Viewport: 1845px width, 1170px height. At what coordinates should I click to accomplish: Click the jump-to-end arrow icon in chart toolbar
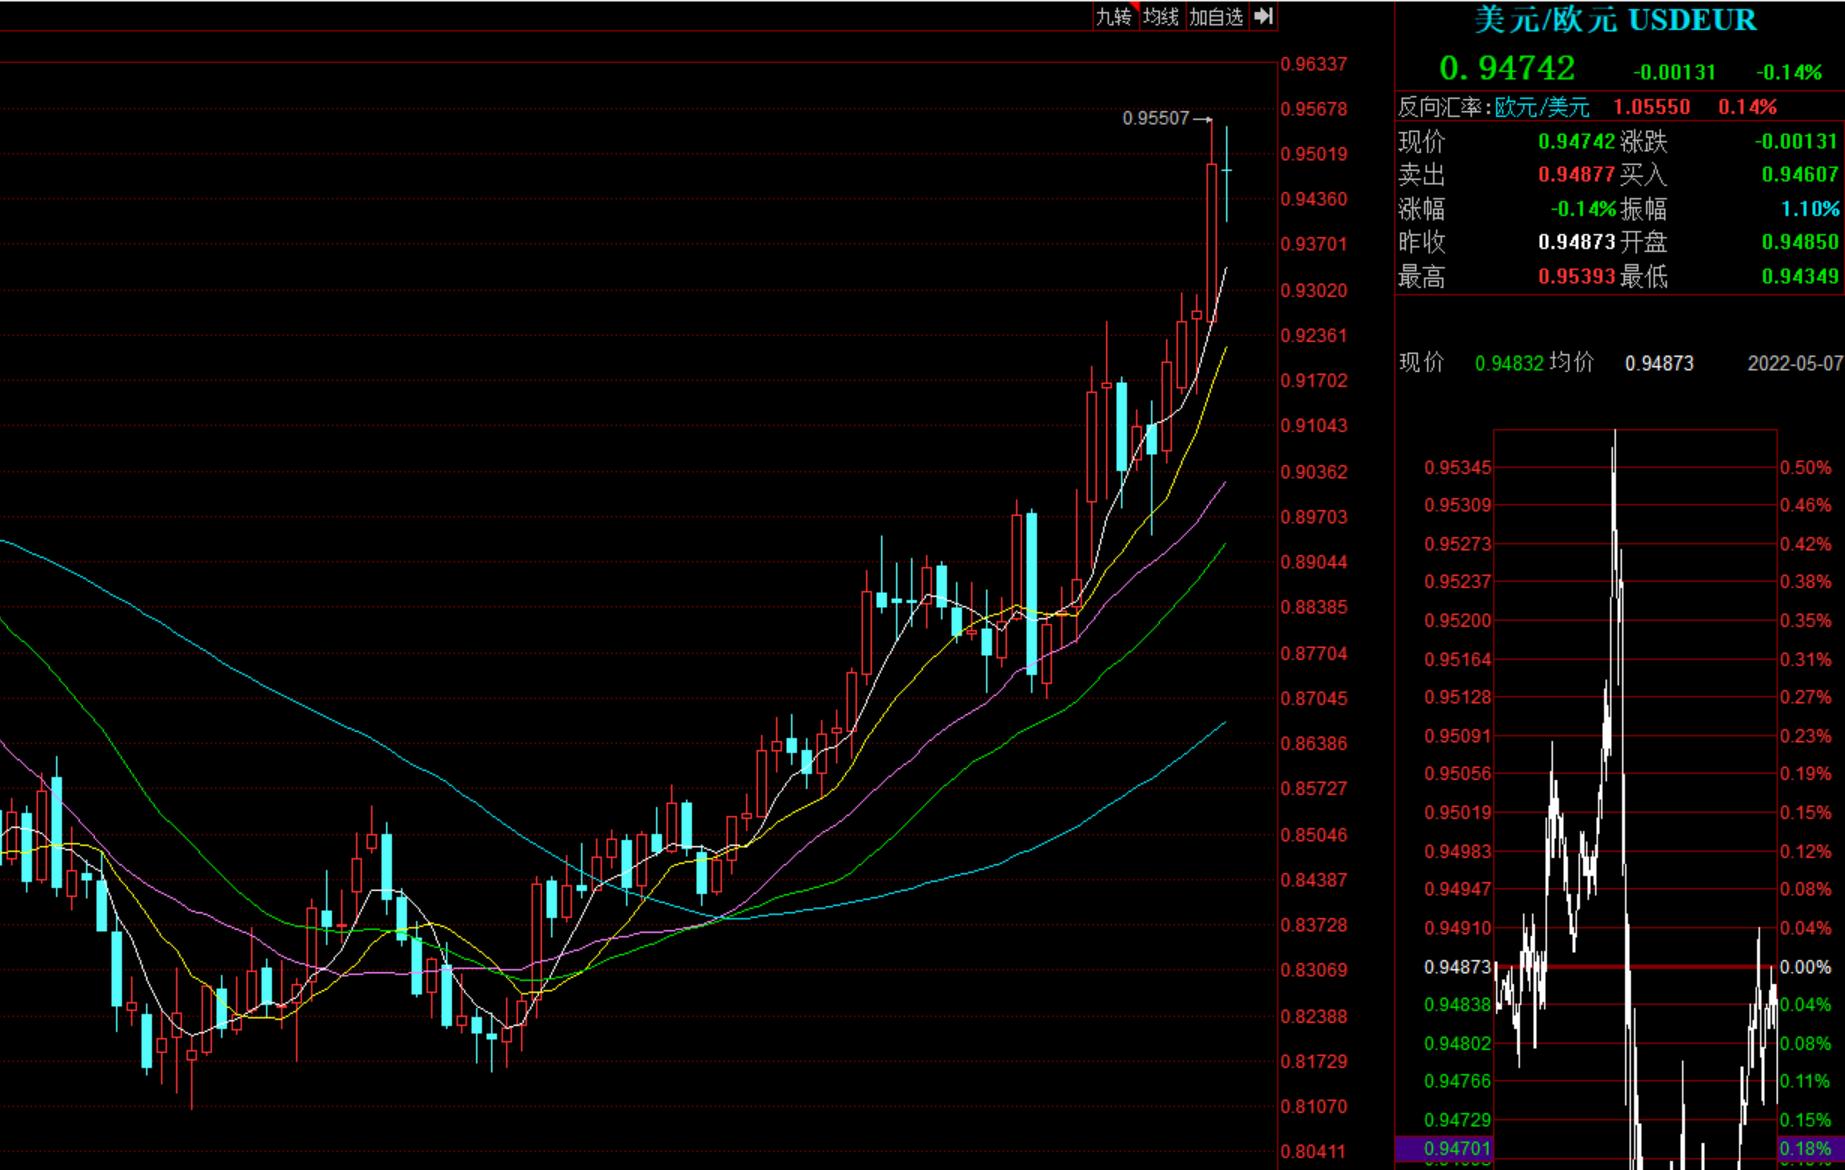point(1263,16)
